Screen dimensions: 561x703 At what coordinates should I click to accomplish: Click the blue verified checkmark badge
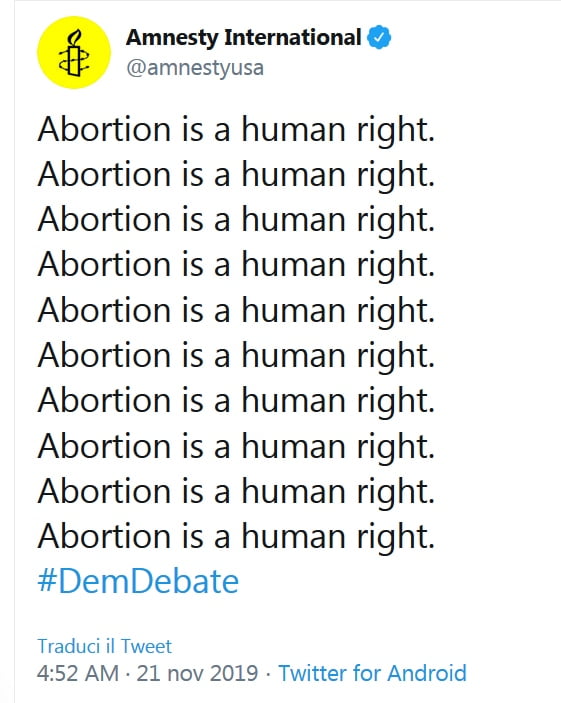[379, 38]
